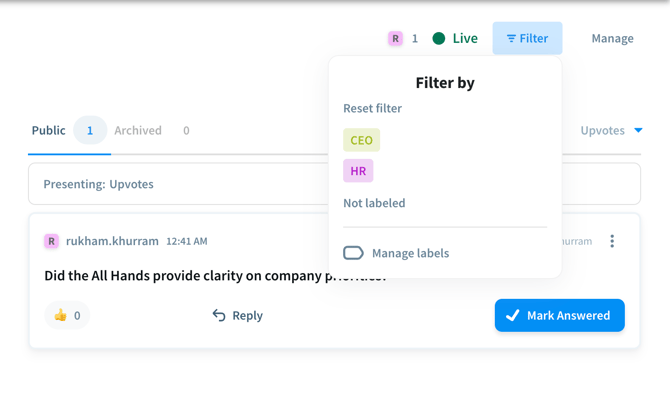
Task: Click the participant R badge in header
Action: pyautogui.click(x=395, y=38)
